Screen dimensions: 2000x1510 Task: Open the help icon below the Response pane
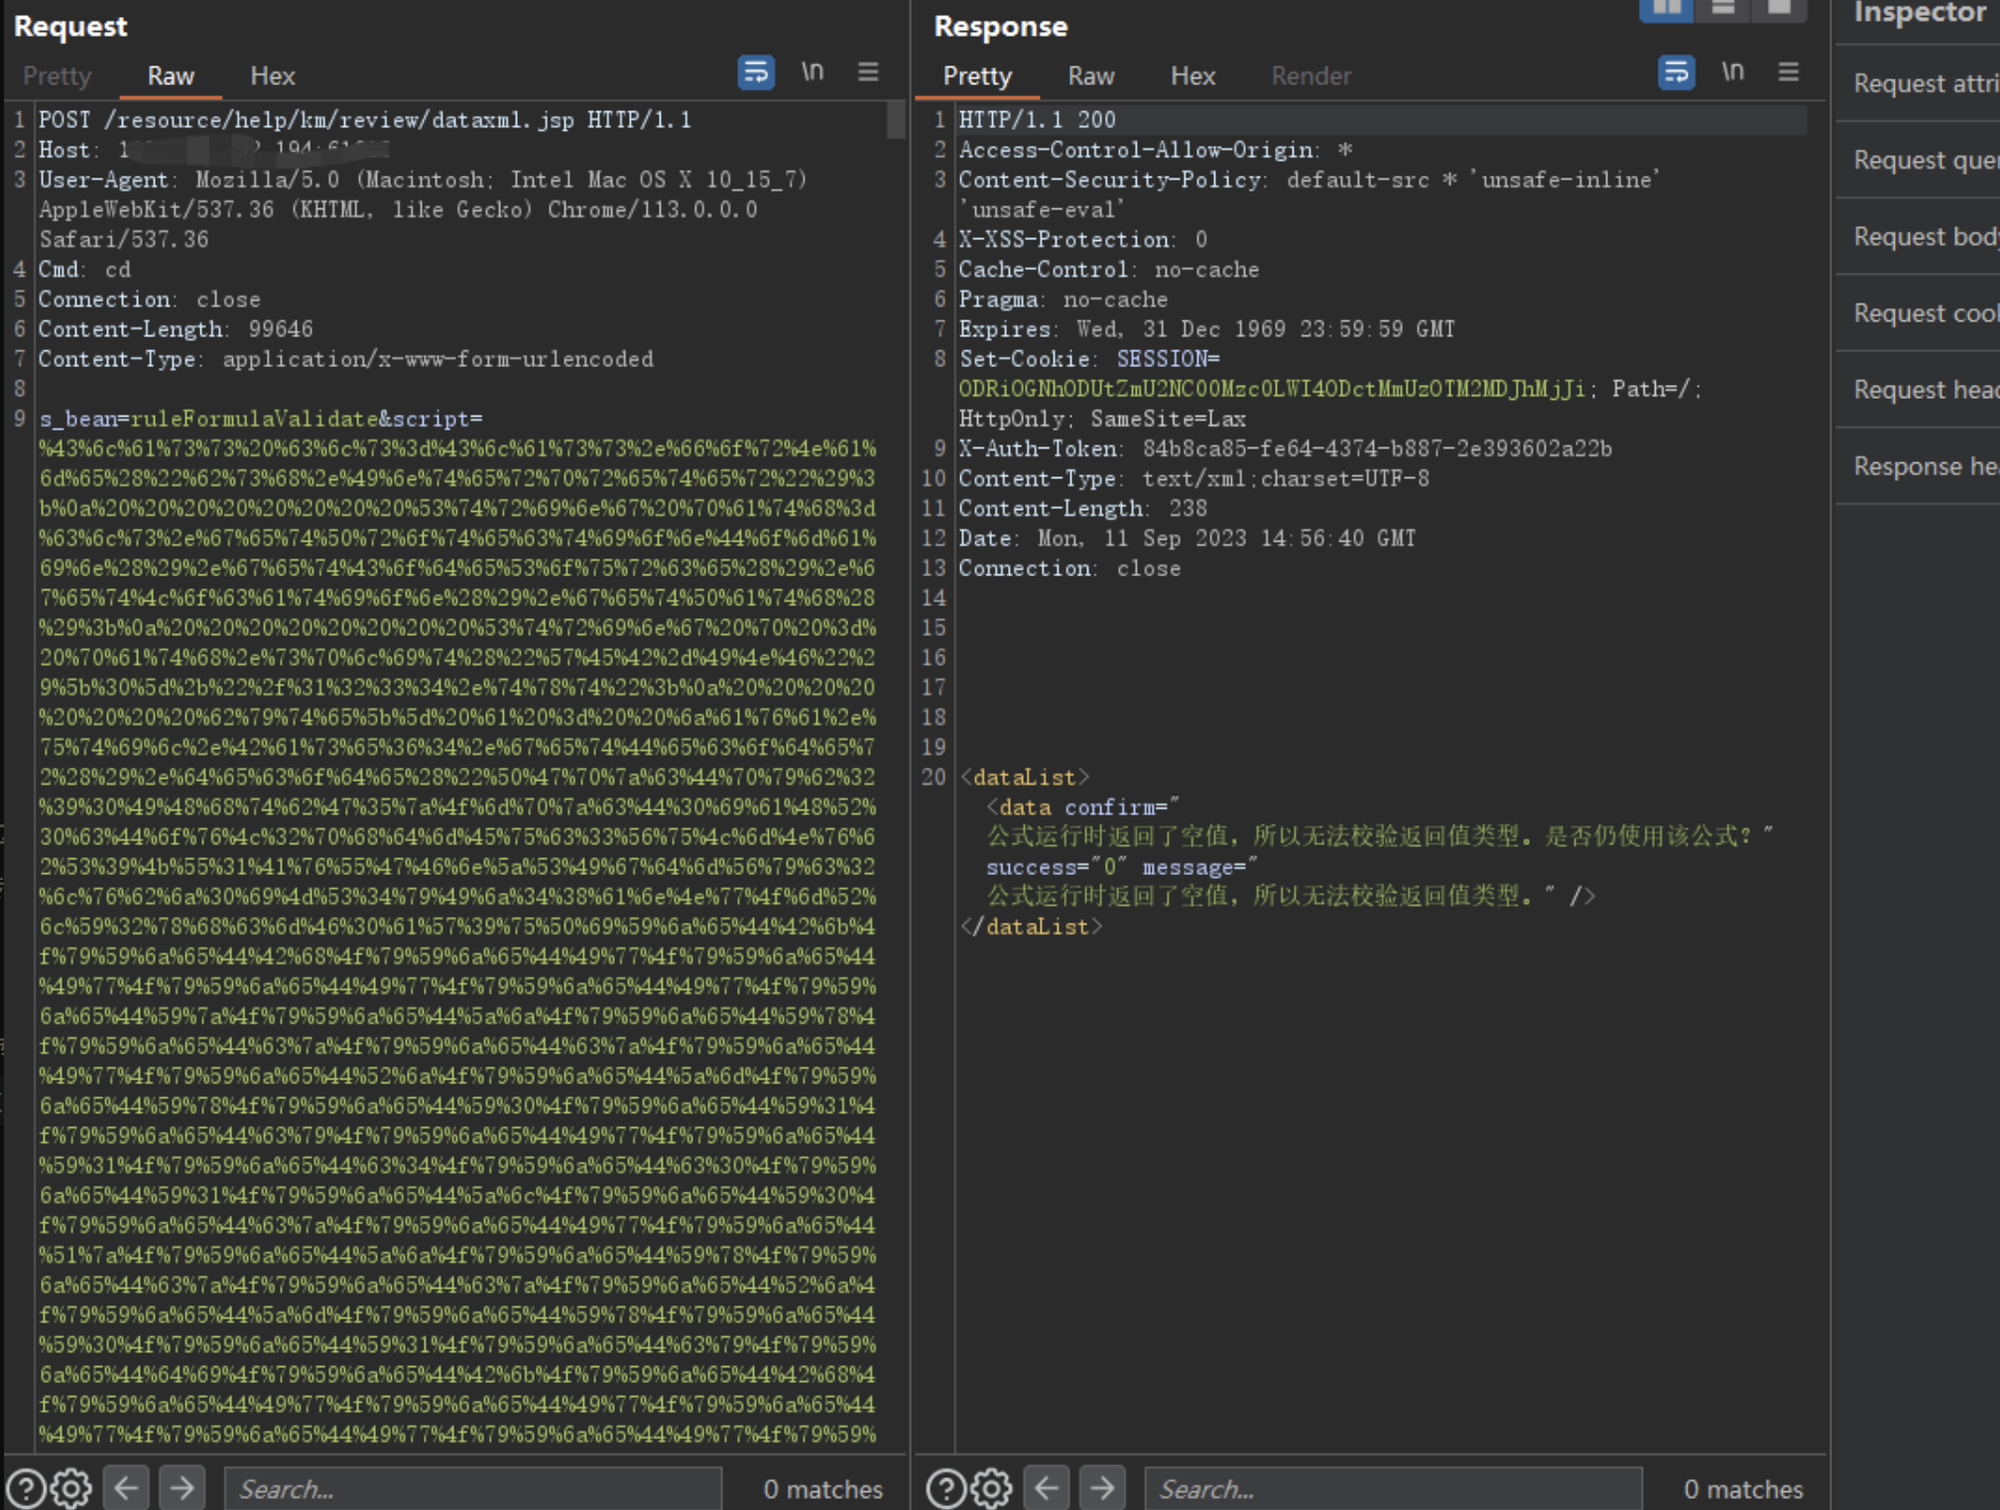click(x=946, y=1489)
